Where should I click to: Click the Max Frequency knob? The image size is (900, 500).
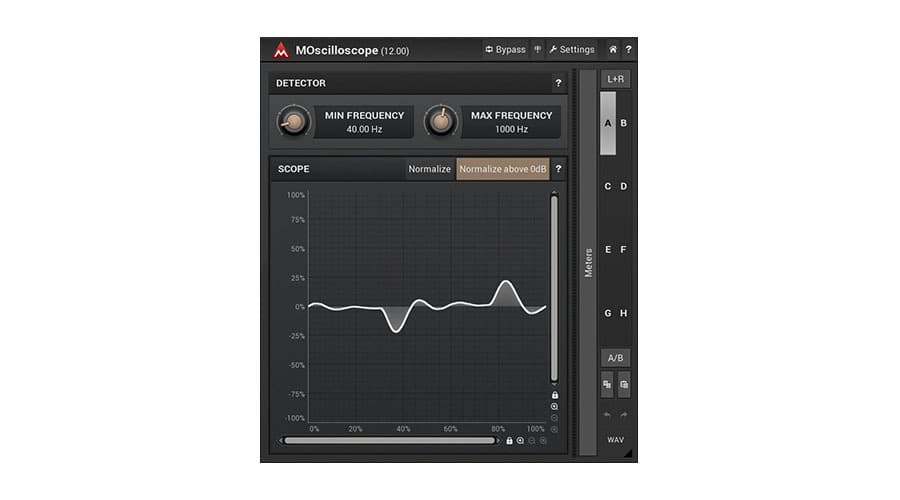point(441,122)
